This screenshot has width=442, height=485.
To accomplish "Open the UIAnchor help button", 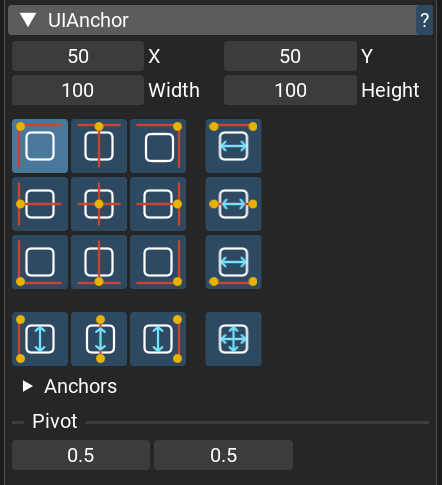I will coord(424,20).
